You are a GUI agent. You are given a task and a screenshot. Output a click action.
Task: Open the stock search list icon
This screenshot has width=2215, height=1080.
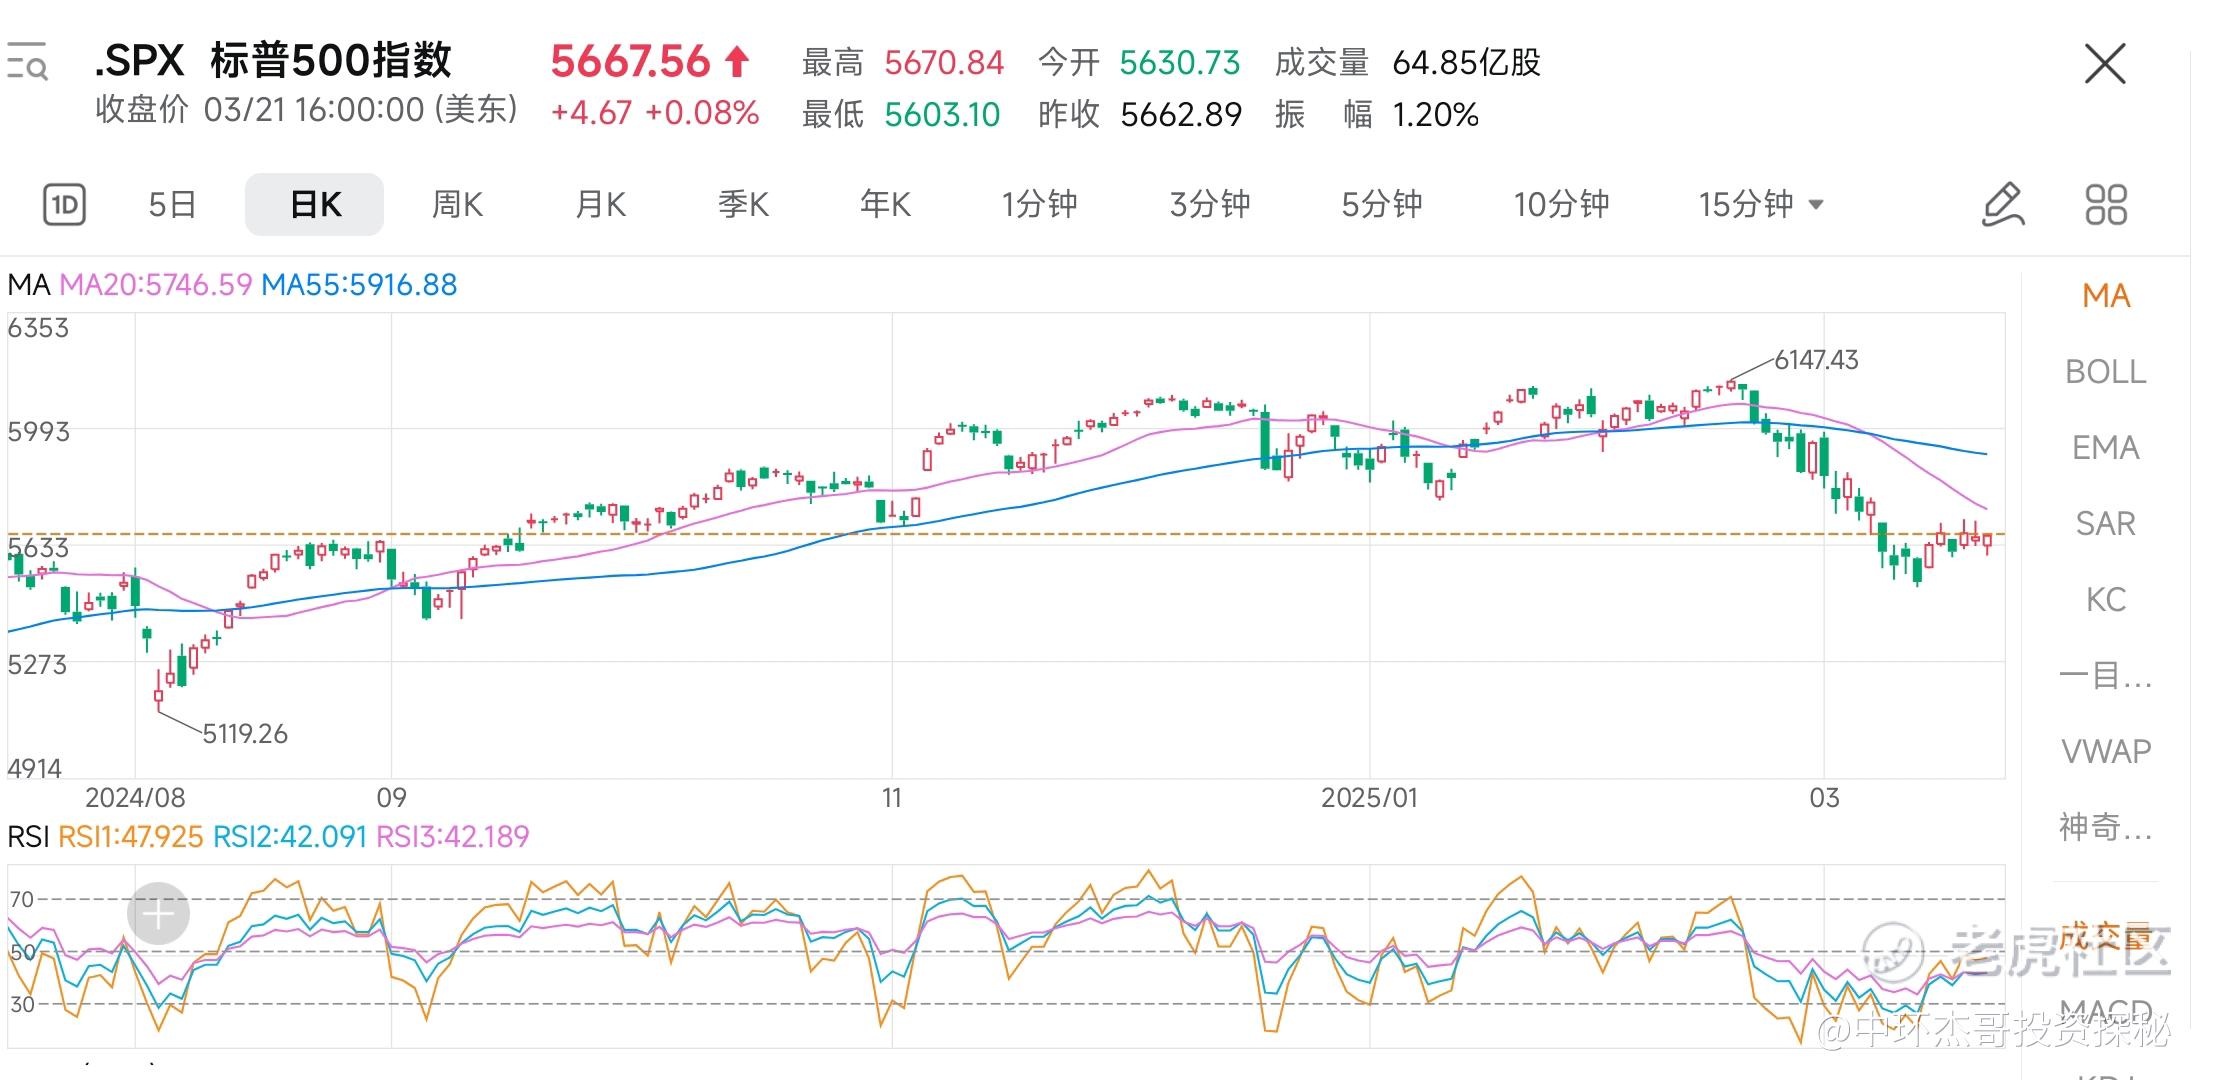coord(27,62)
